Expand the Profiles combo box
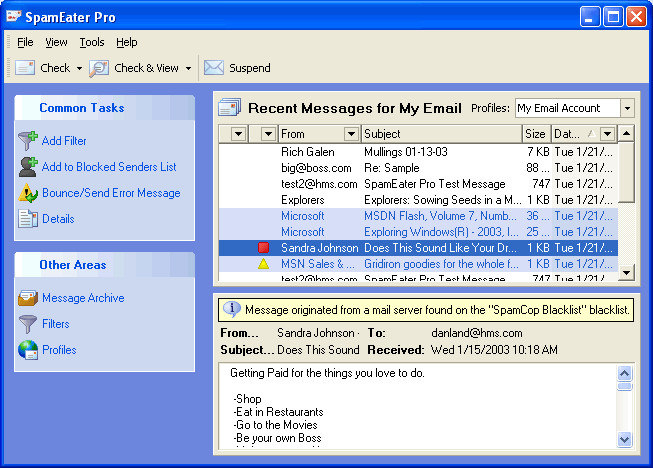Image resolution: width=653 pixels, height=468 pixels. [x=627, y=108]
